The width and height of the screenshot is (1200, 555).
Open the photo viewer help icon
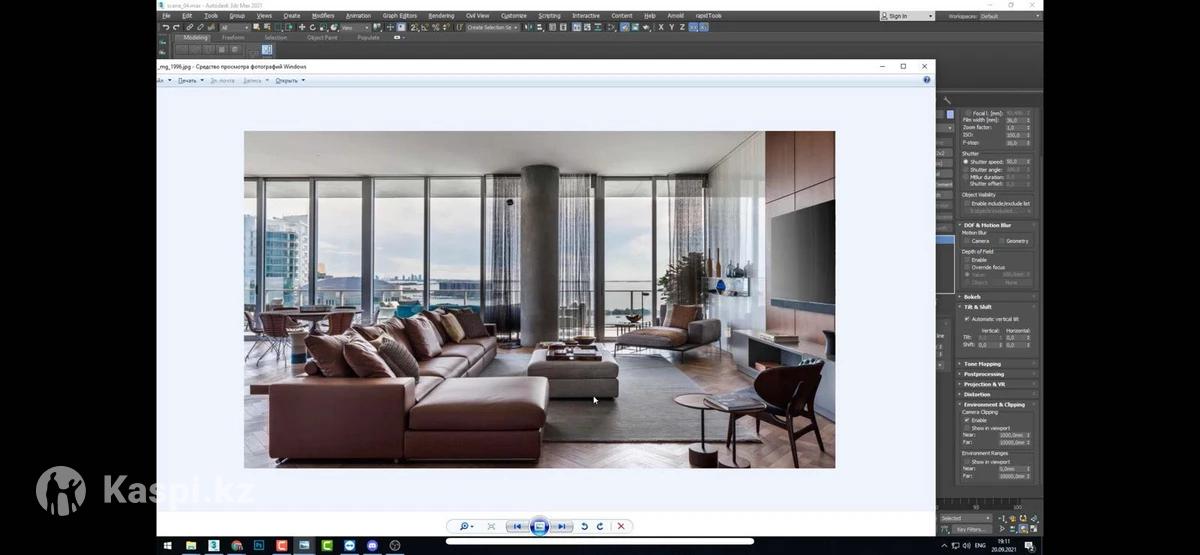(927, 80)
